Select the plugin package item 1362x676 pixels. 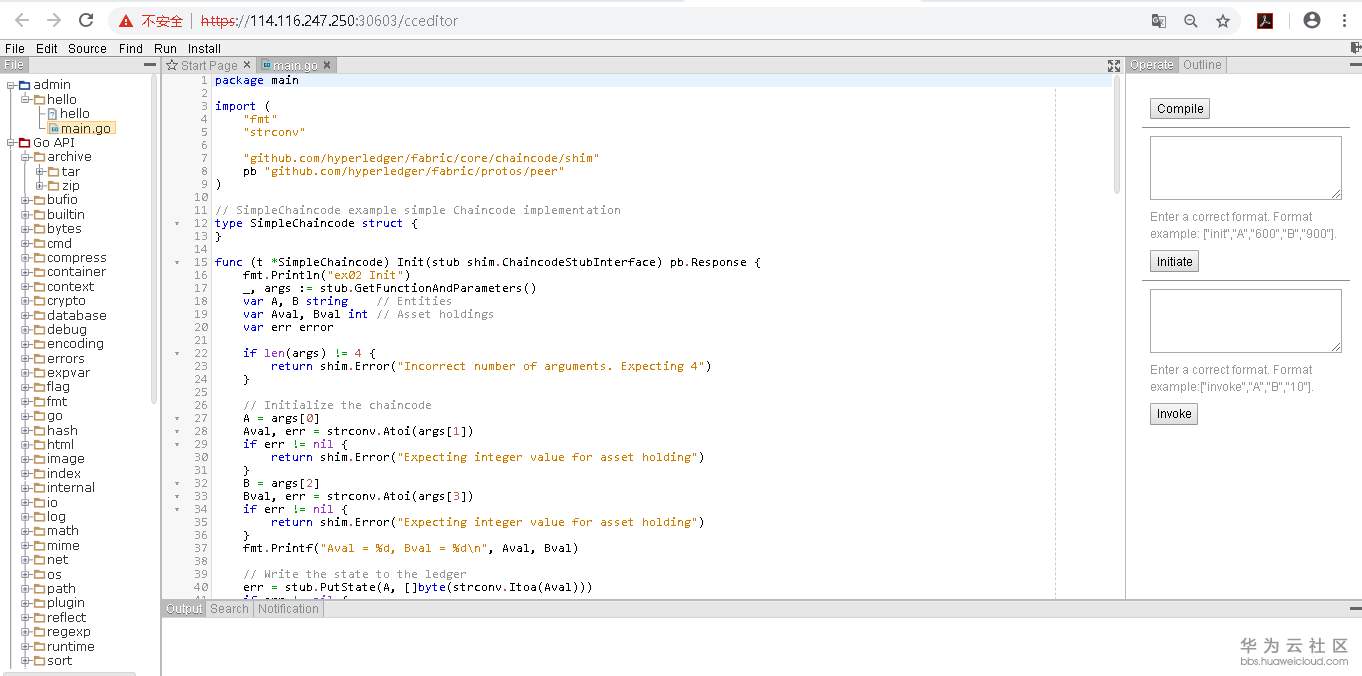(x=65, y=603)
